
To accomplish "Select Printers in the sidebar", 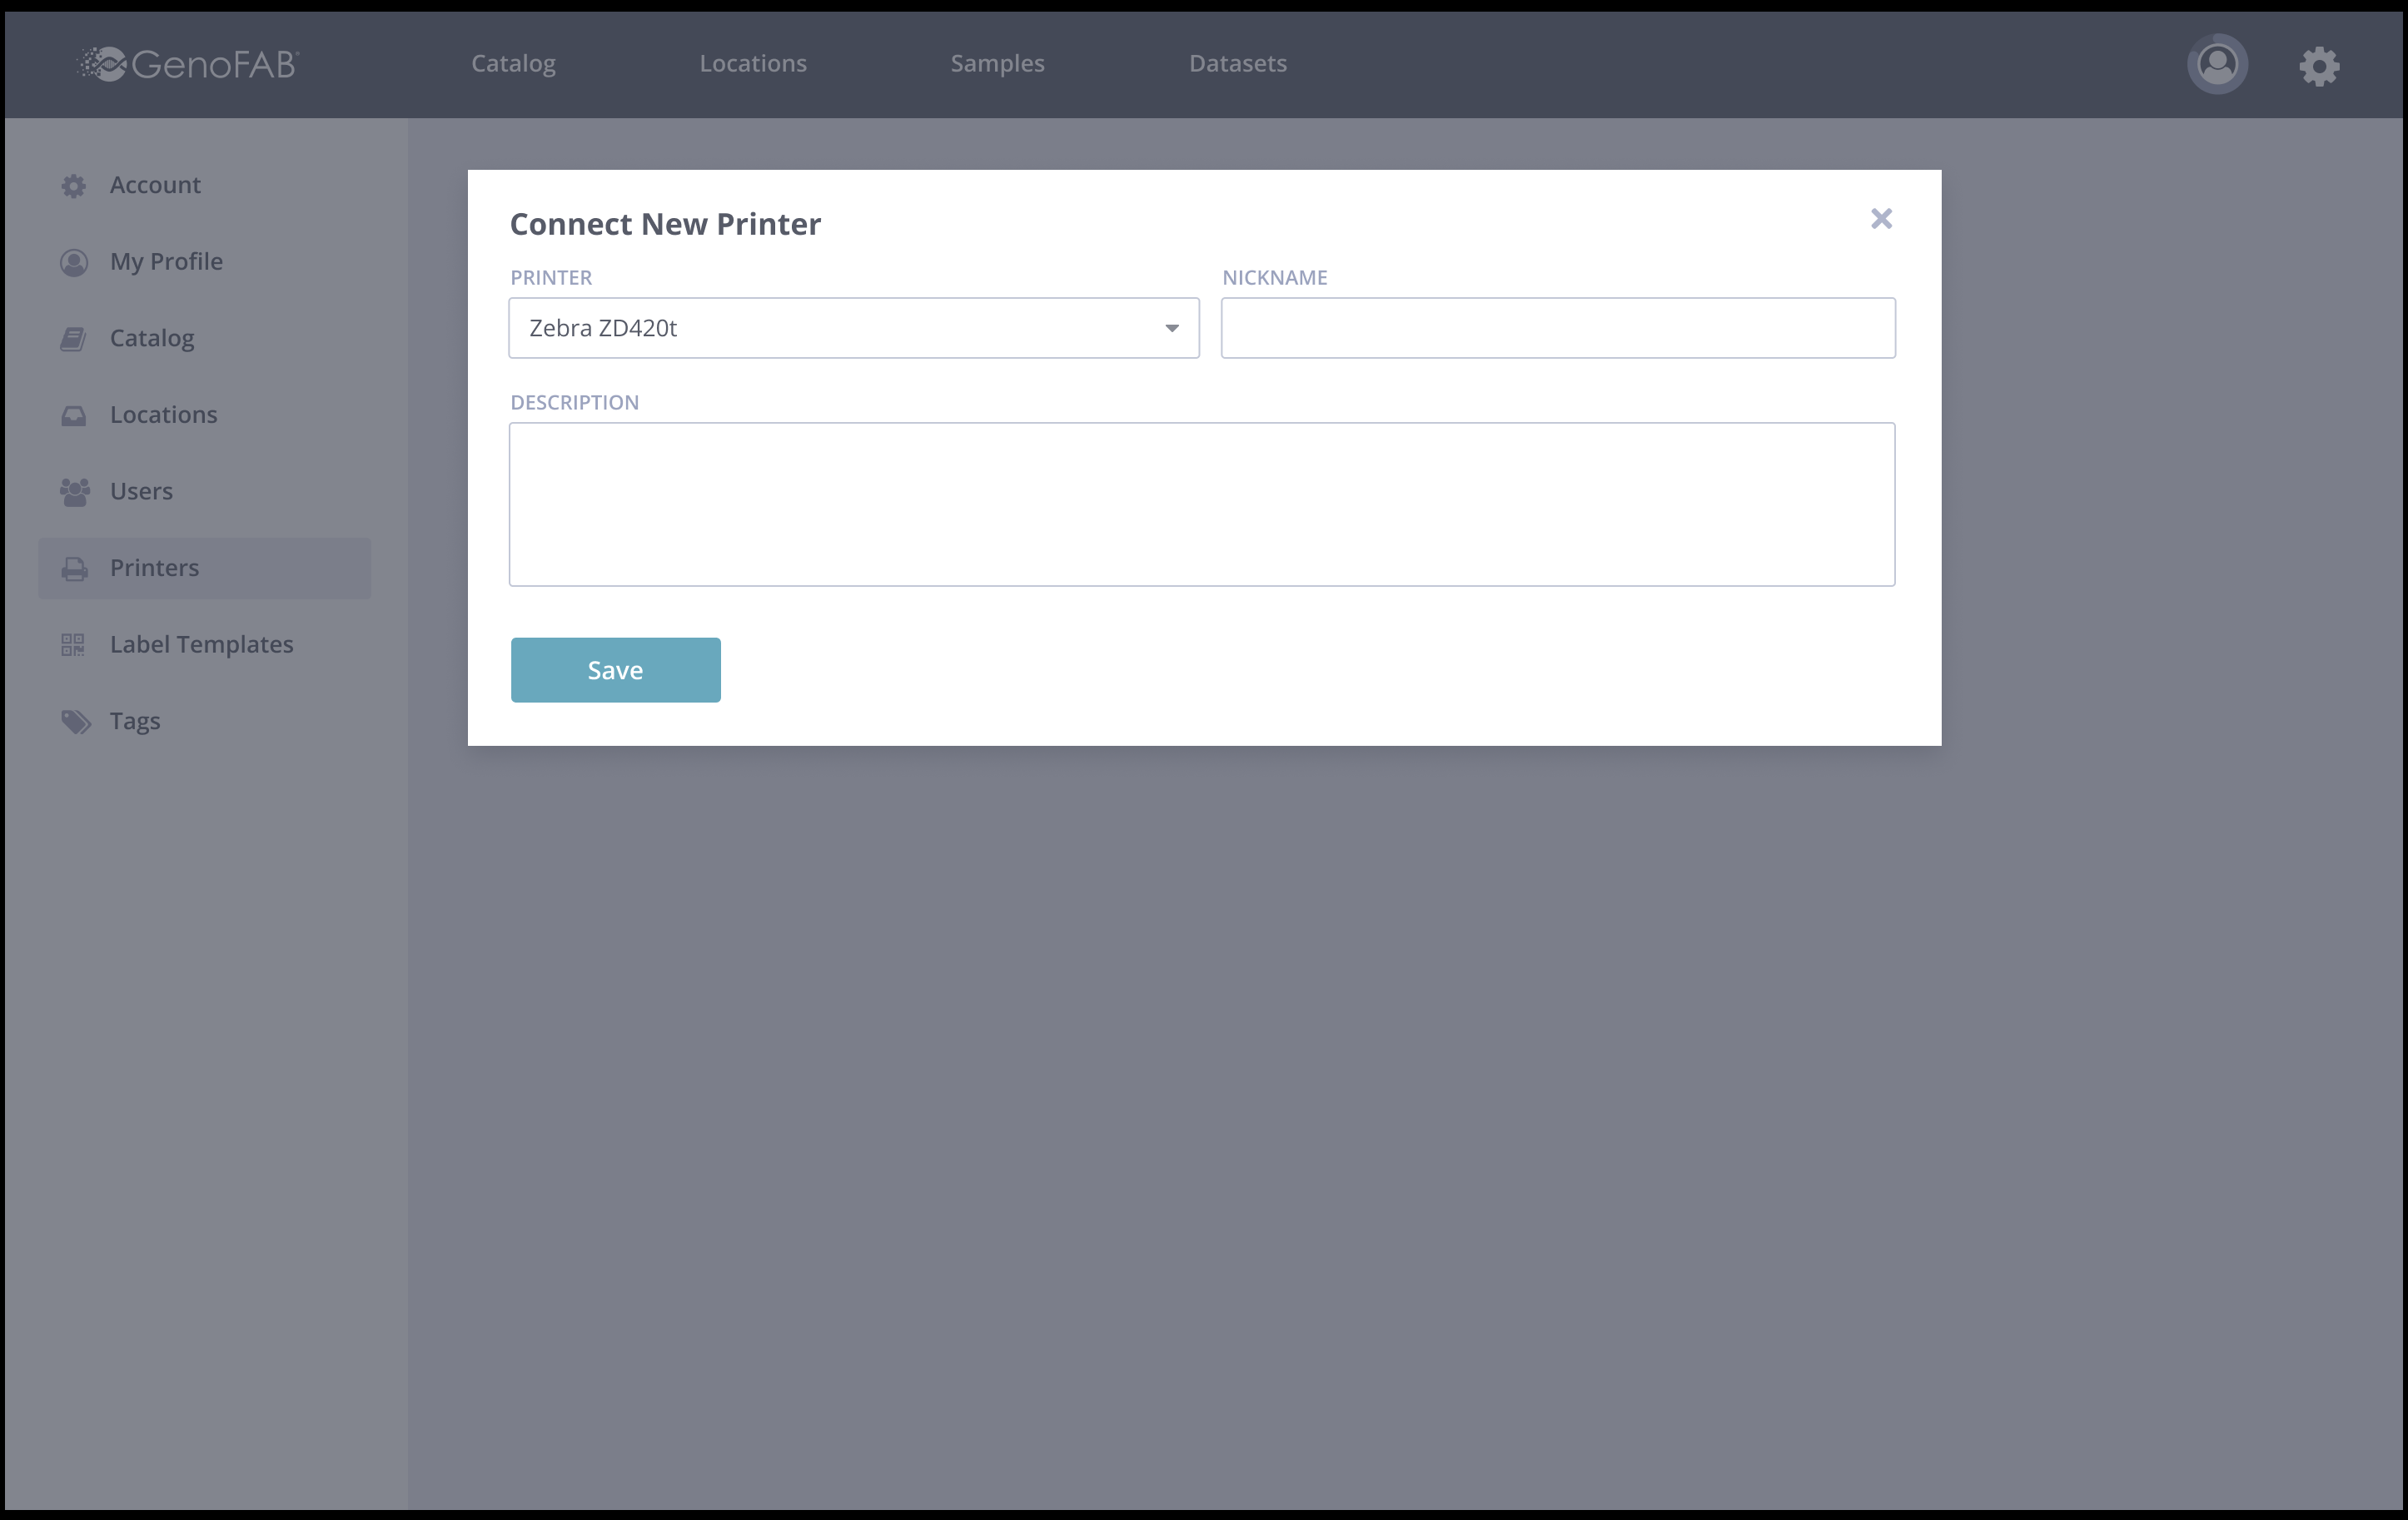I will (204, 568).
